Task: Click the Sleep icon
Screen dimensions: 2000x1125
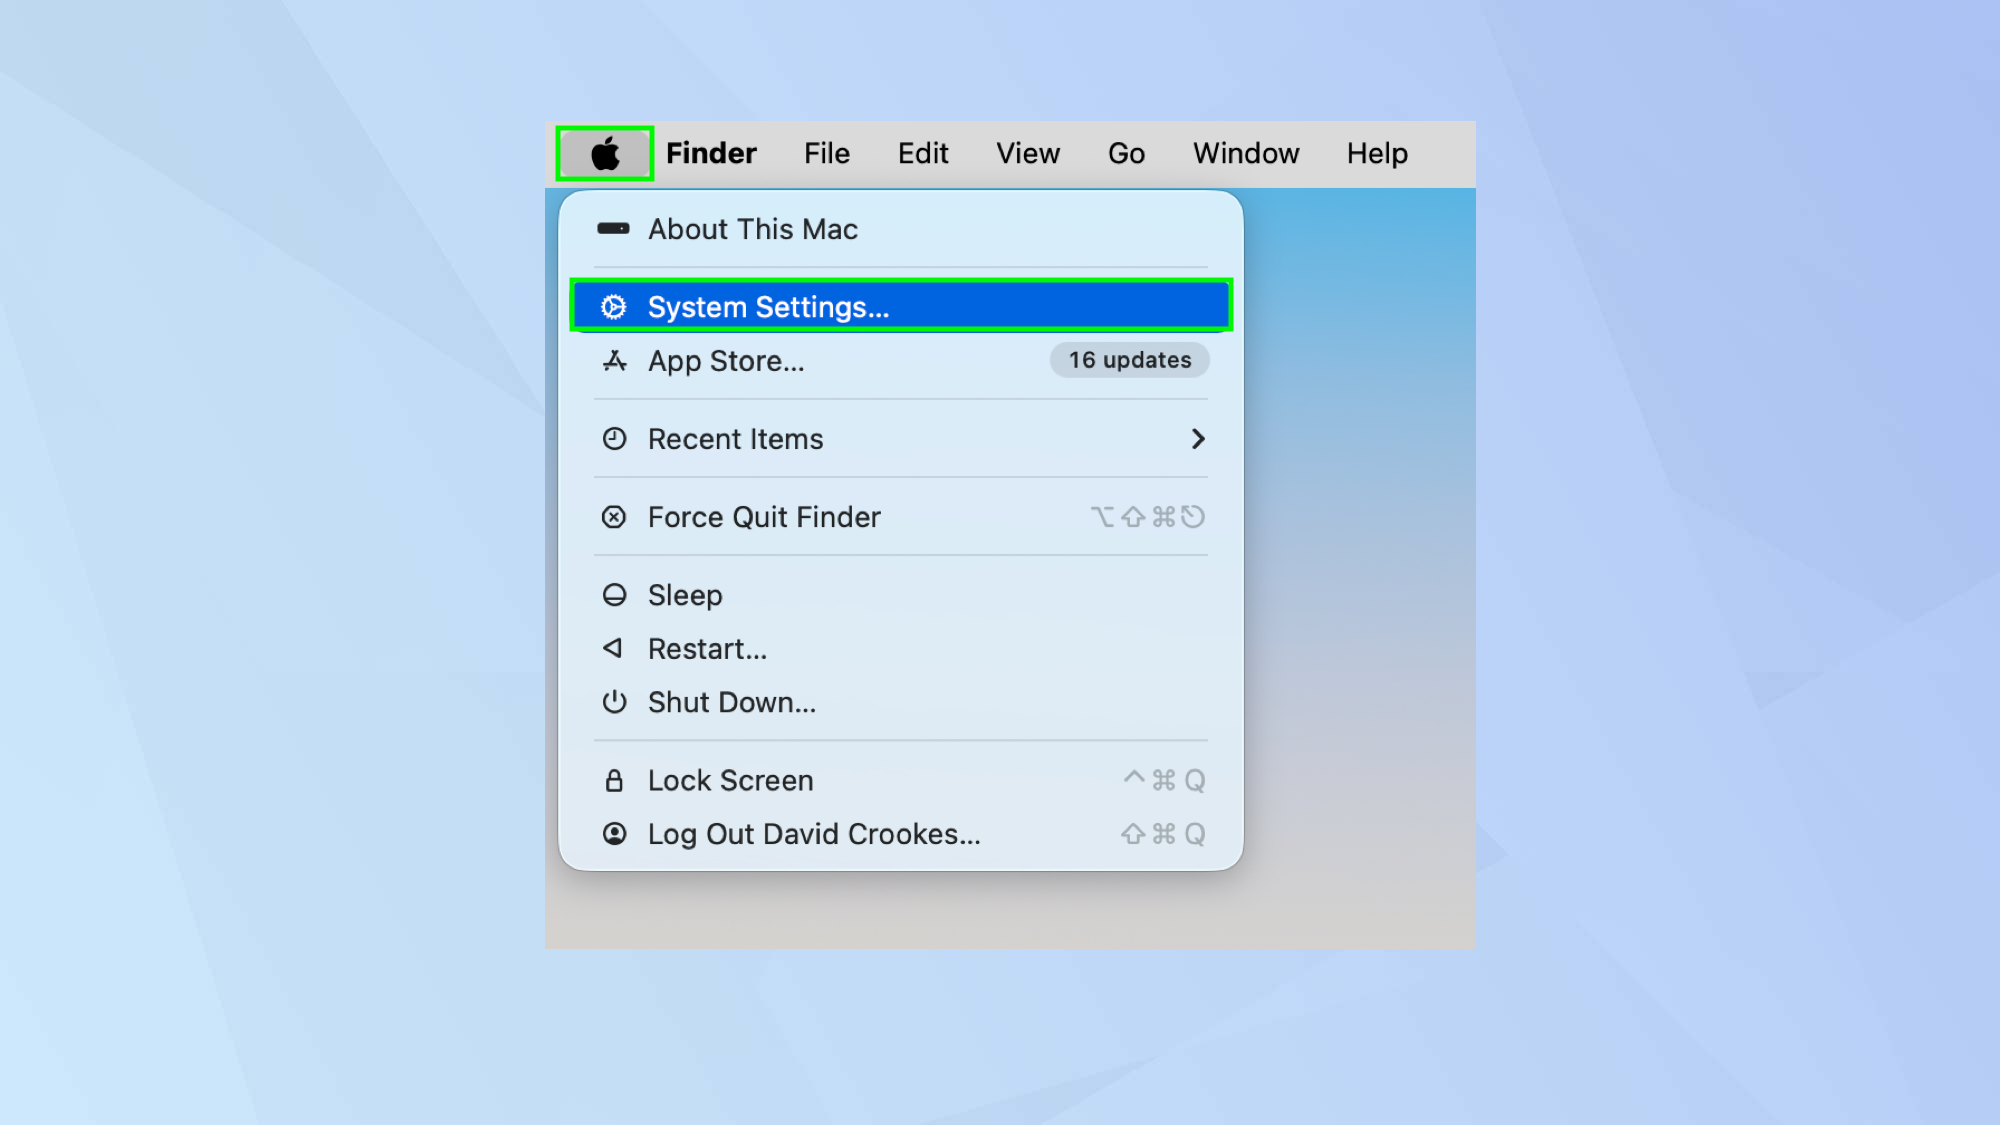Action: (613, 594)
